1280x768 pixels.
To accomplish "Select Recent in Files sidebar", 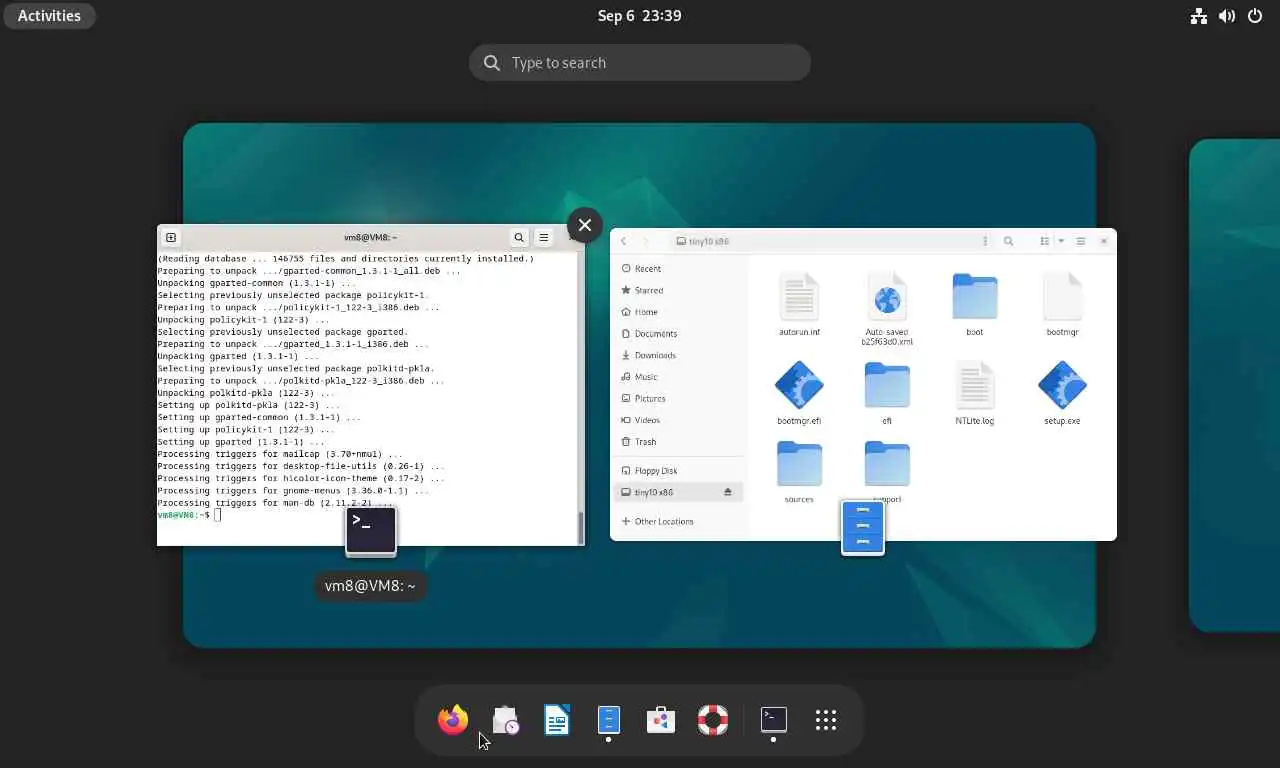I will point(678,269).
